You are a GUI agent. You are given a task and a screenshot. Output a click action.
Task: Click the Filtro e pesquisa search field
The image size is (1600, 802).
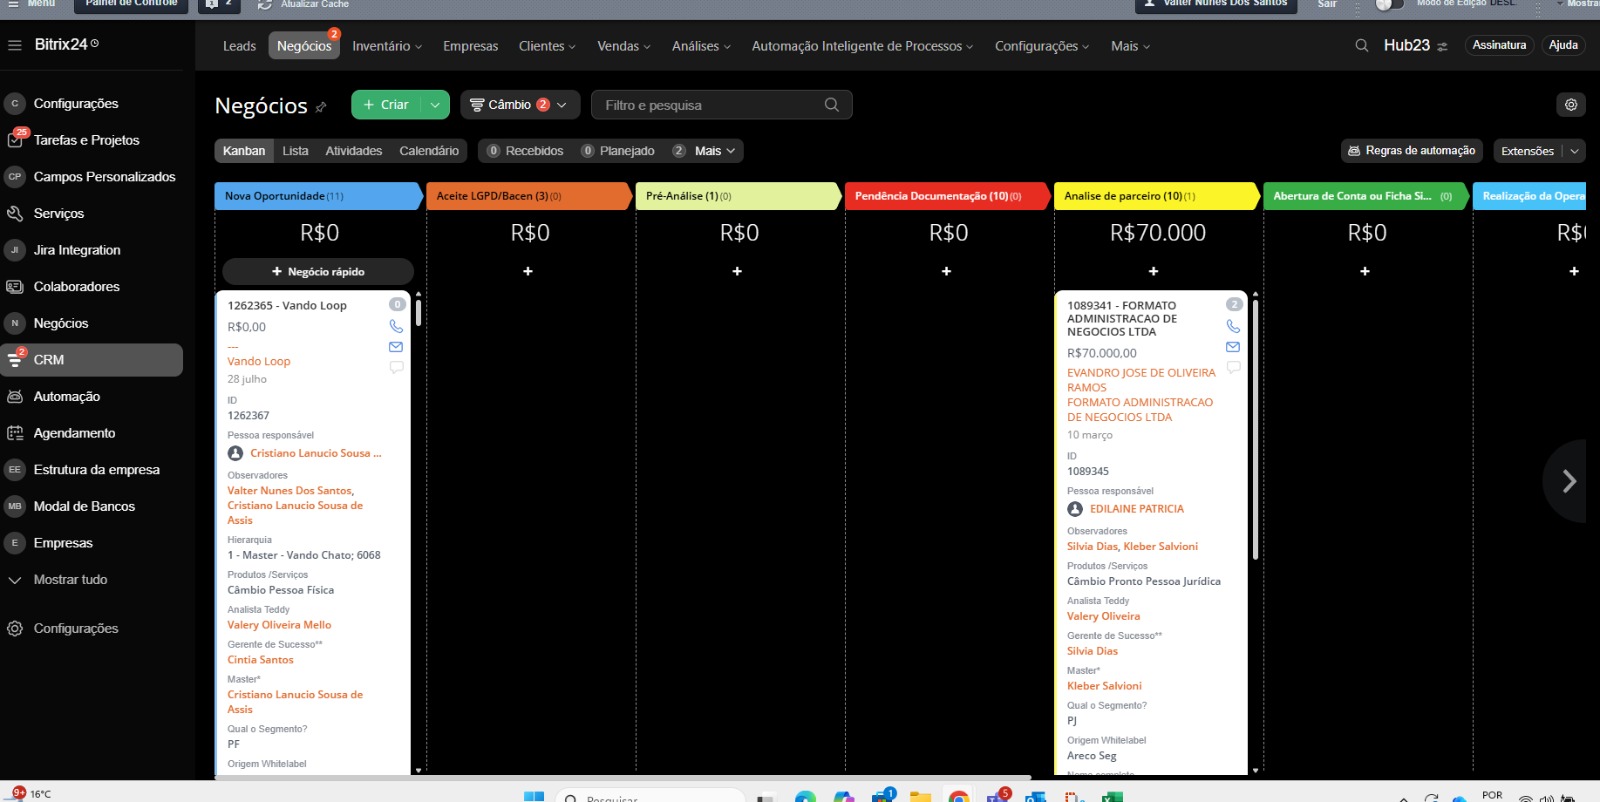(710, 105)
